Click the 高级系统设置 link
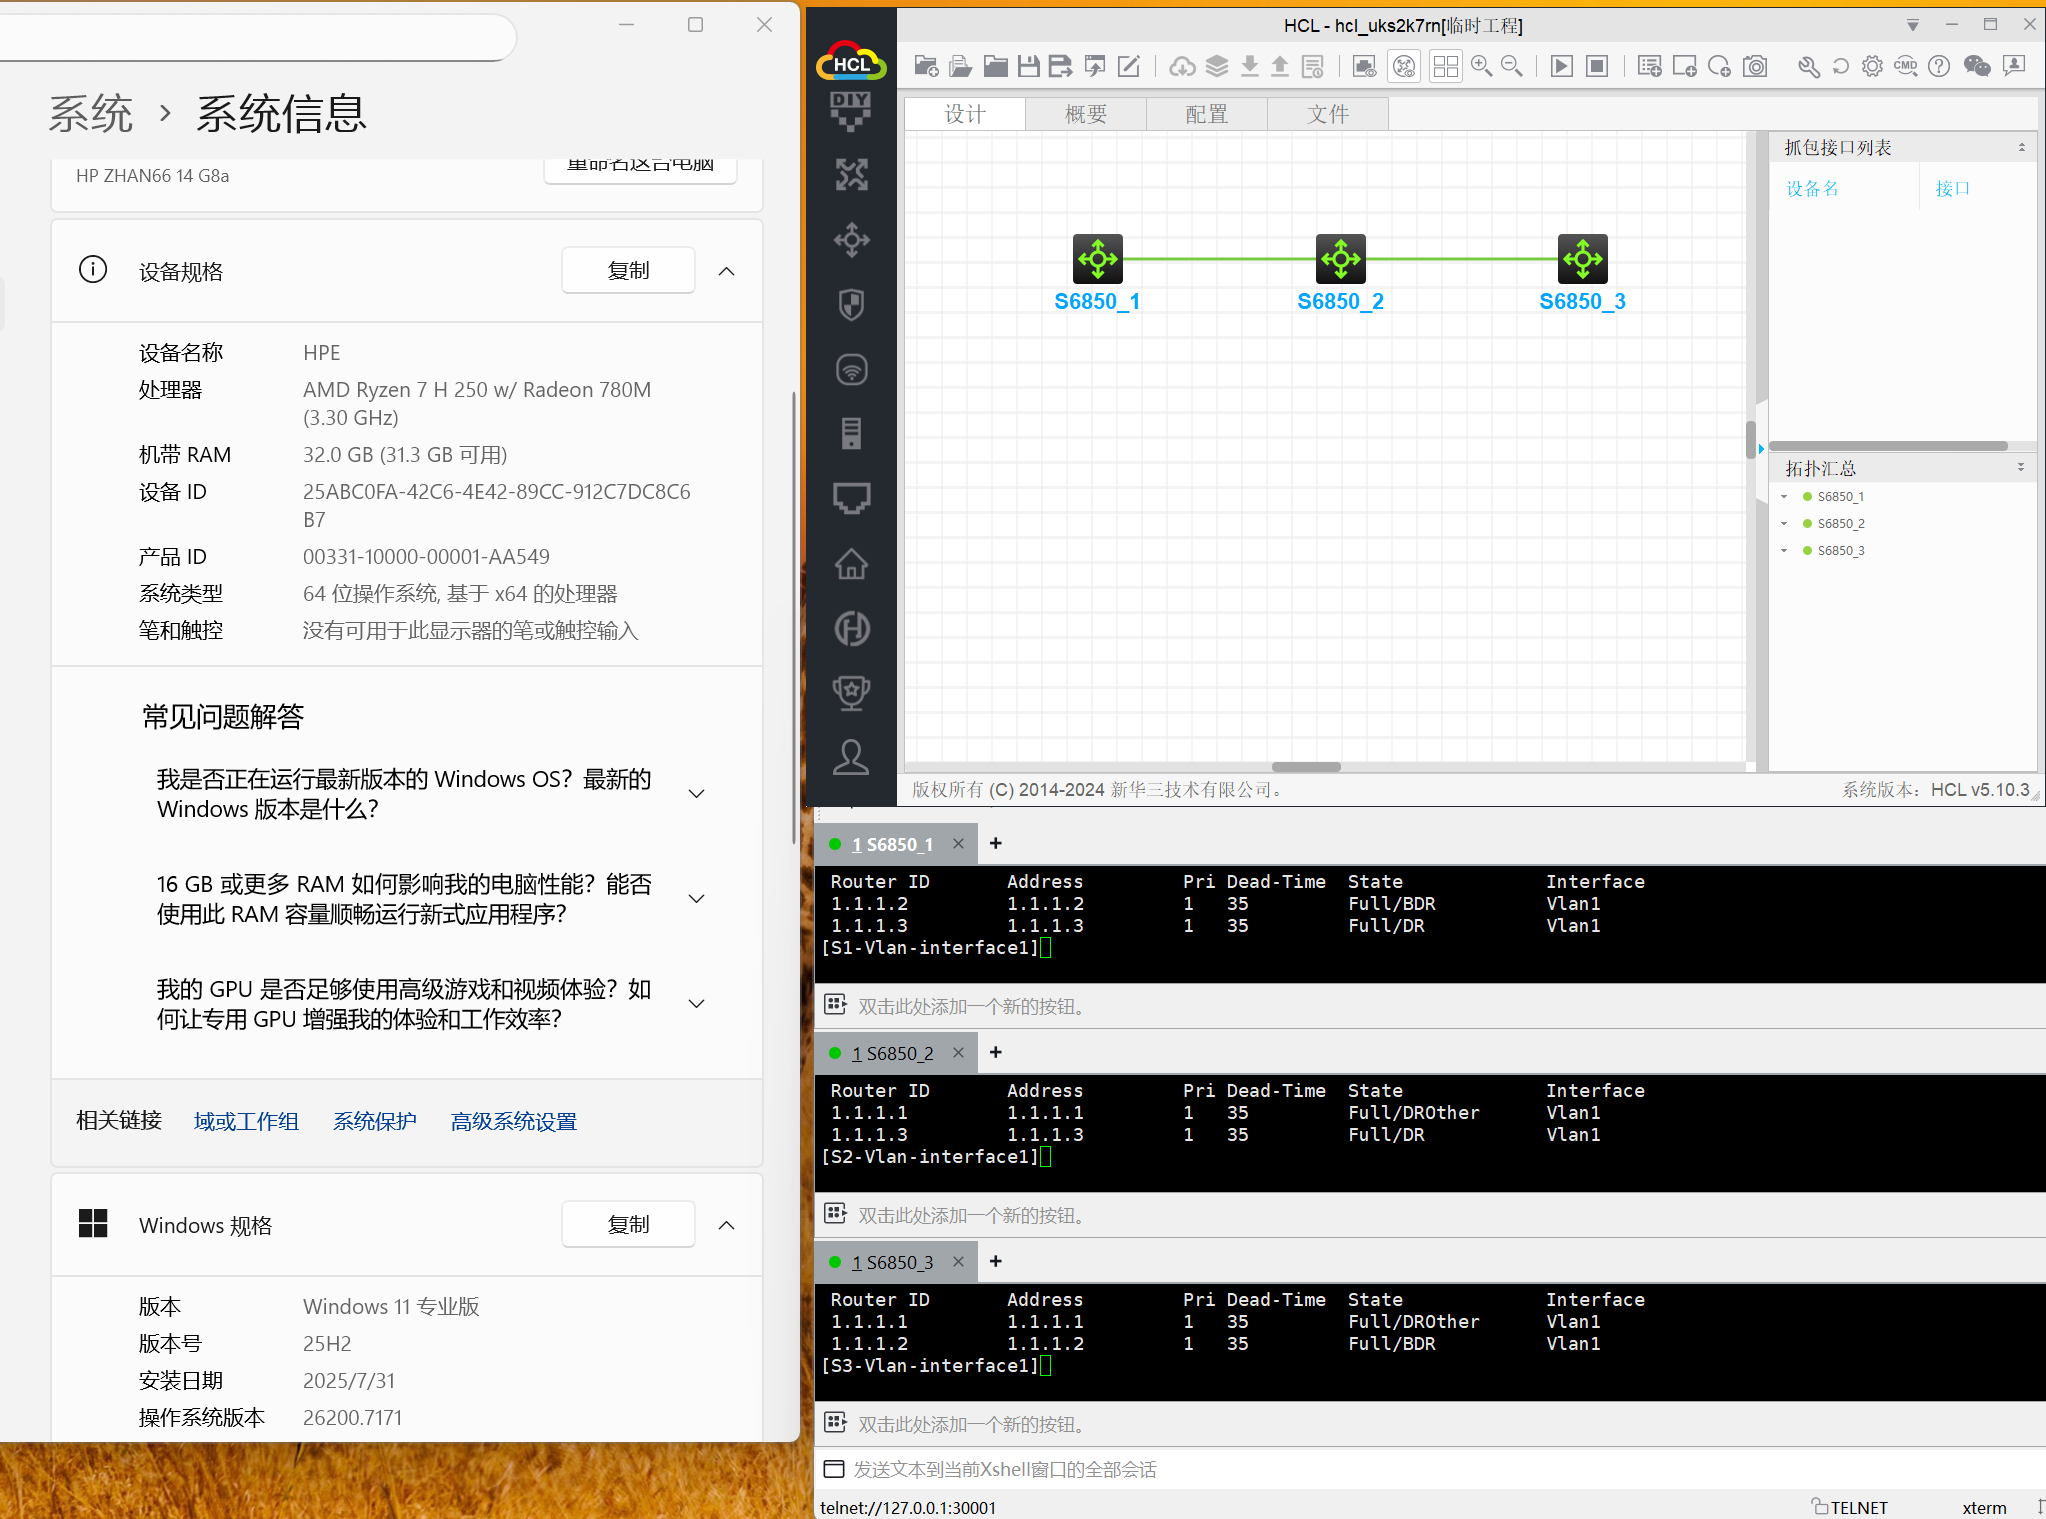The height and width of the screenshot is (1519, 2046). point(514,1121)
